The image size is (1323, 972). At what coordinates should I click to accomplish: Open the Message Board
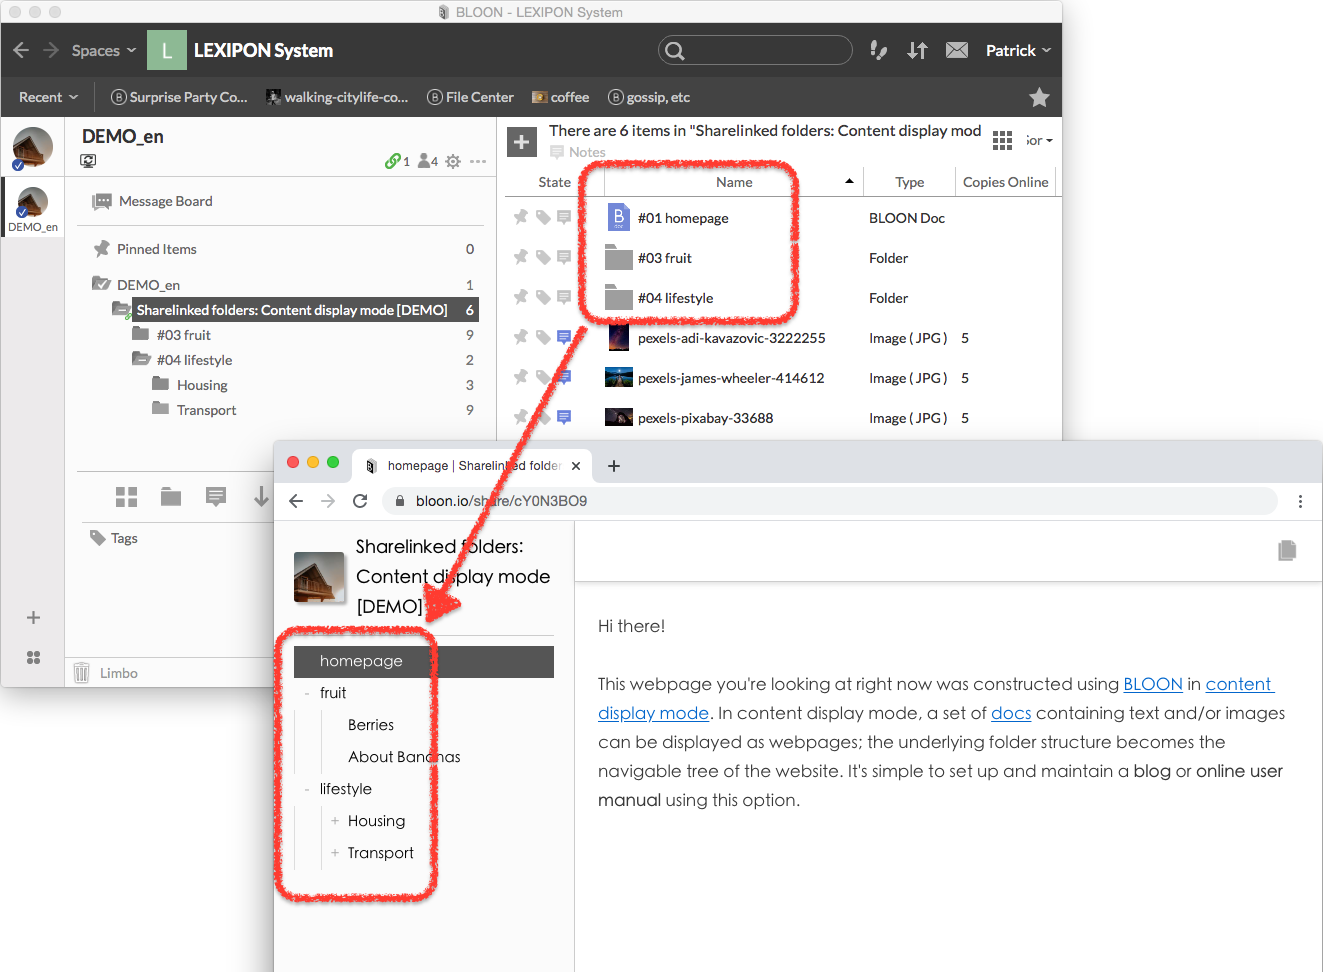(x=152, y=201)
